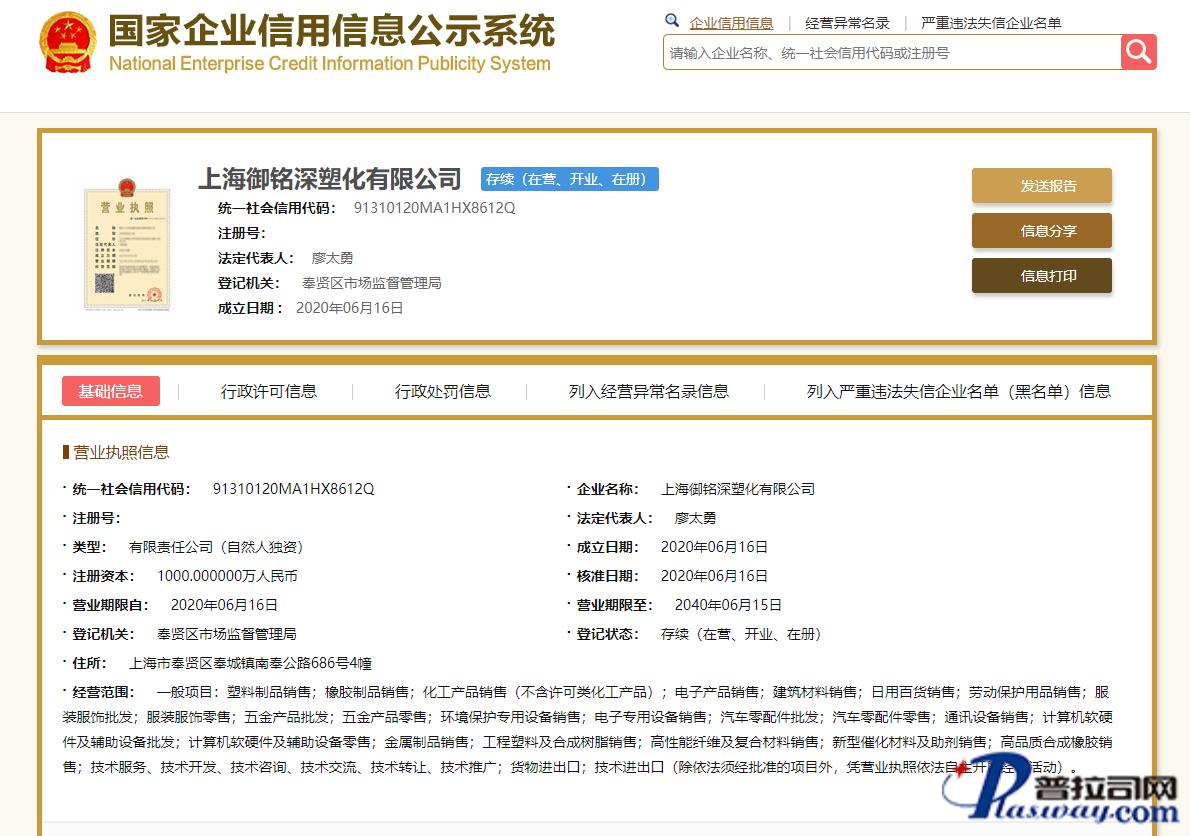Click the business term end date 2040年06月15日
The height and width of the screenshot is (836, 1190).
pos(728,605)
